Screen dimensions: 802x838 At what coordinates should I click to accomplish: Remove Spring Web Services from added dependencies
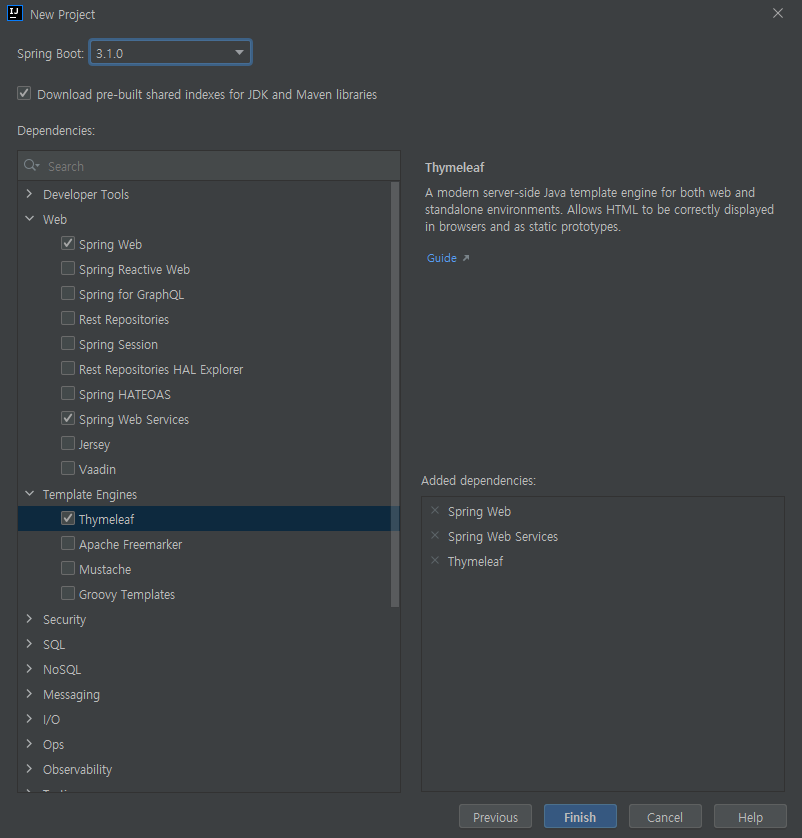(x=435, y=536)
